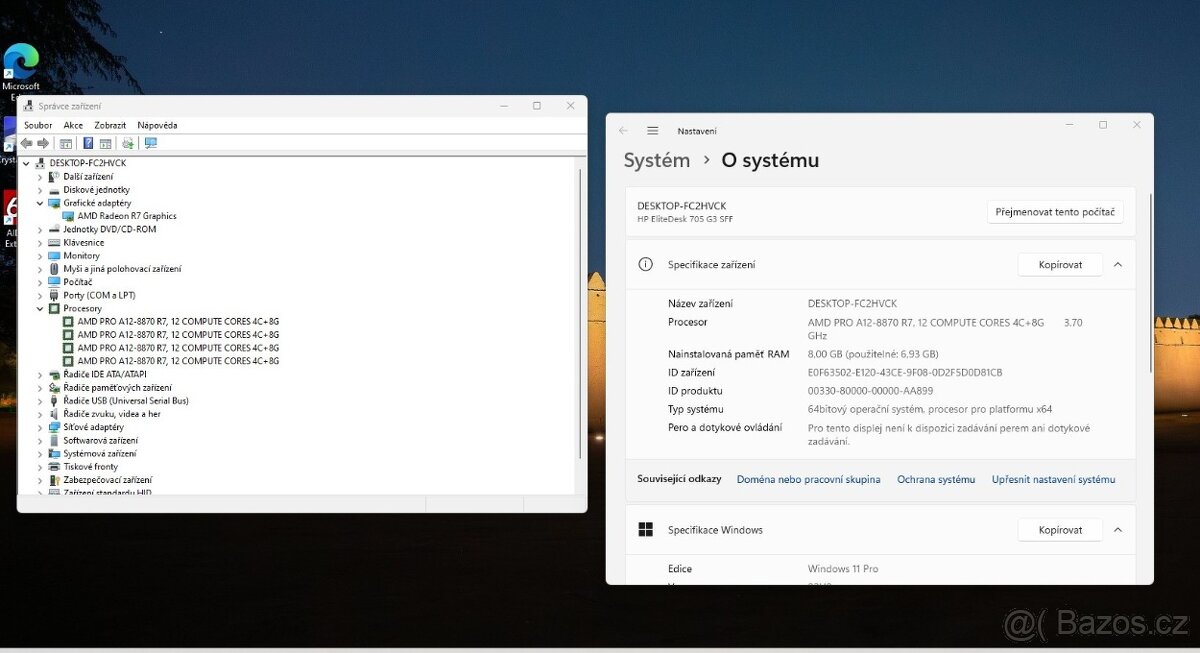
Task: Click Přejmenovat tento počítač button
Action: point(1055,212)
